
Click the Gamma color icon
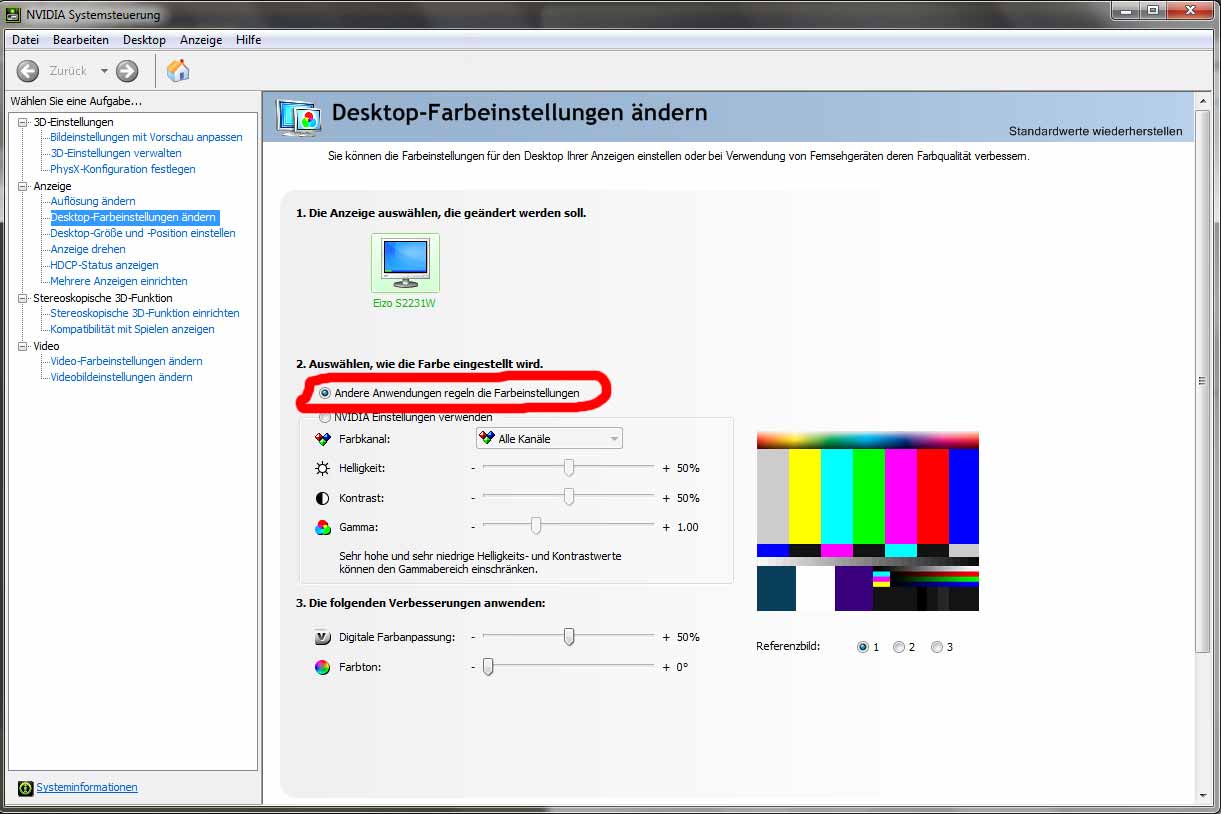tap(322, 527)
